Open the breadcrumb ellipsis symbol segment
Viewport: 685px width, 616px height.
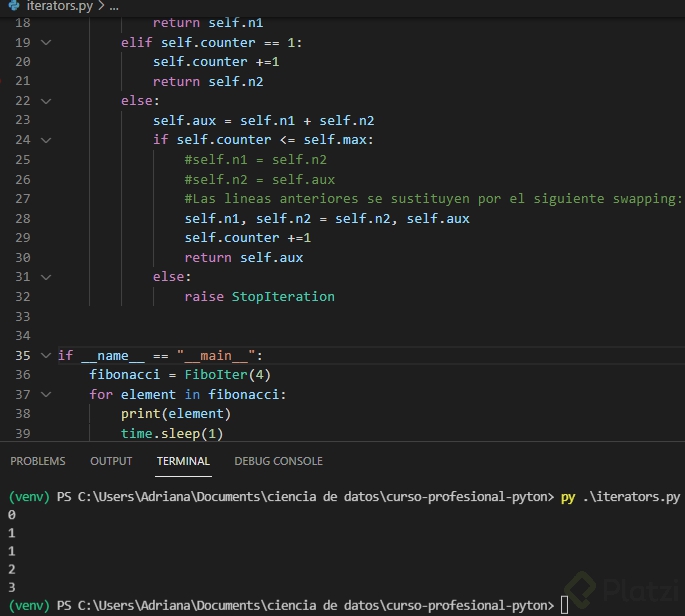(x=114, y=7)
